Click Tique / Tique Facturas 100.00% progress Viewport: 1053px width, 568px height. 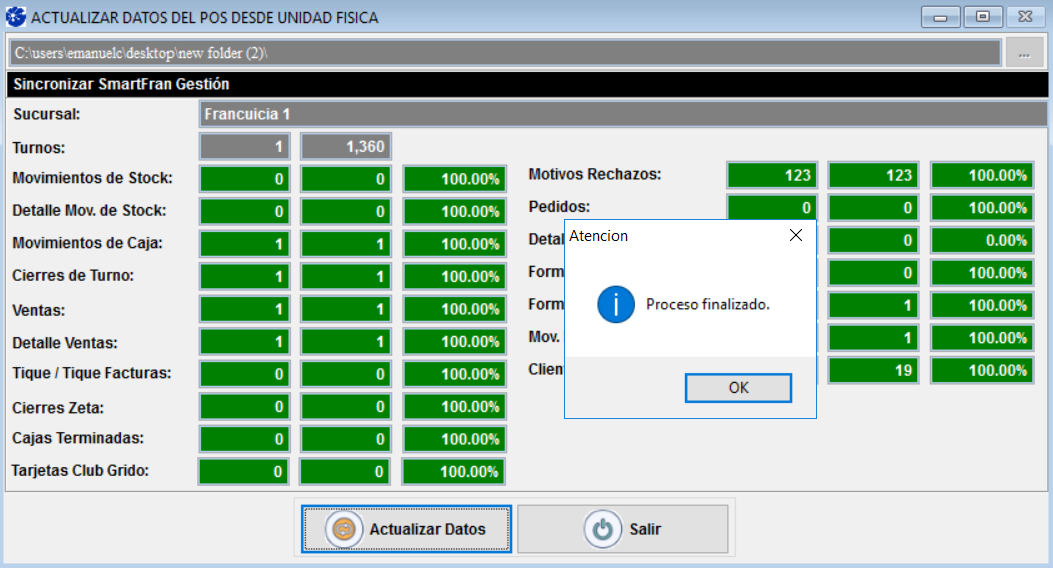click(455, 374)
